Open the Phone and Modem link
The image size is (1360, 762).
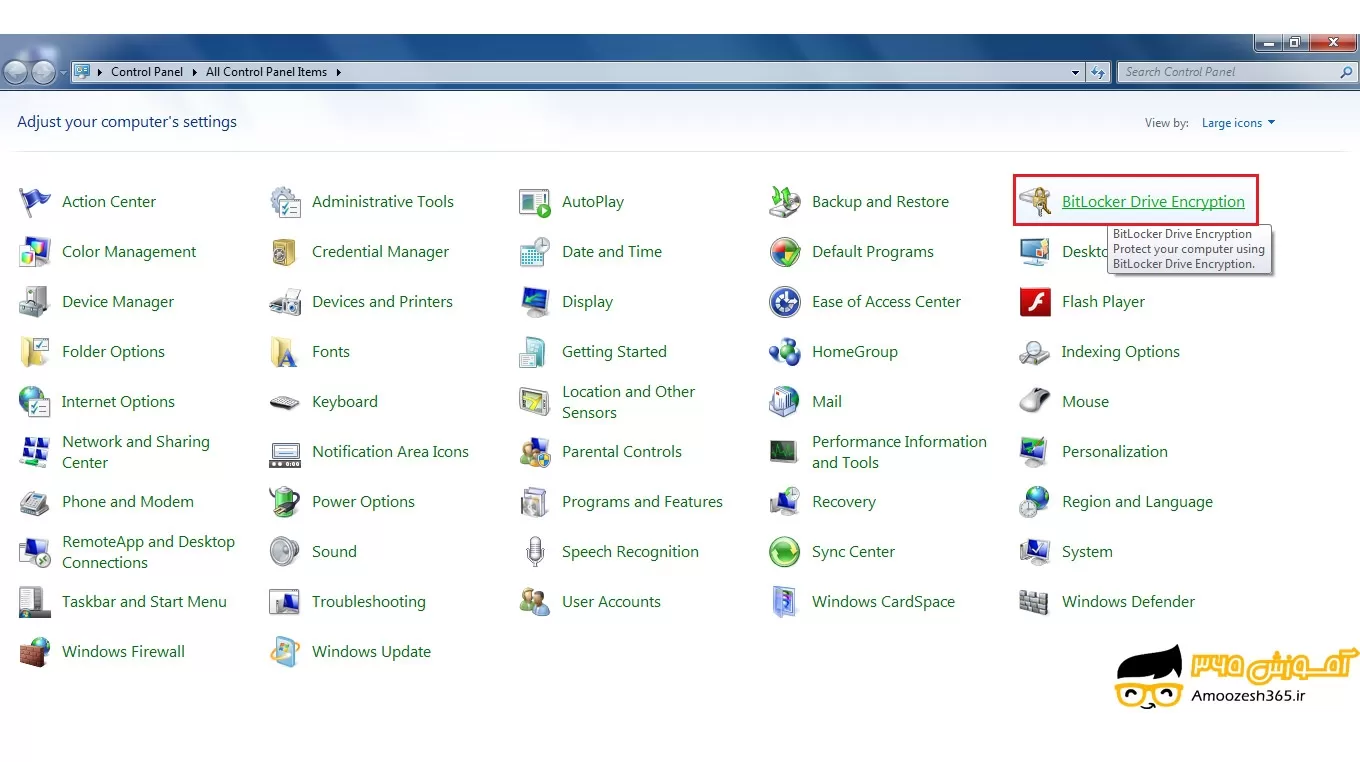pos(128,502)
